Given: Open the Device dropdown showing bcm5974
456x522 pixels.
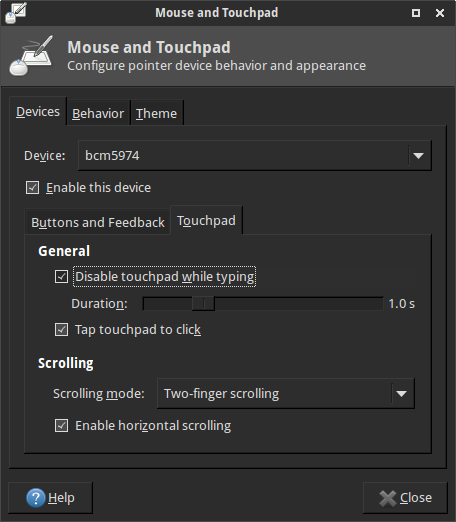Looking at the screenshot, I should pos(255,156).
